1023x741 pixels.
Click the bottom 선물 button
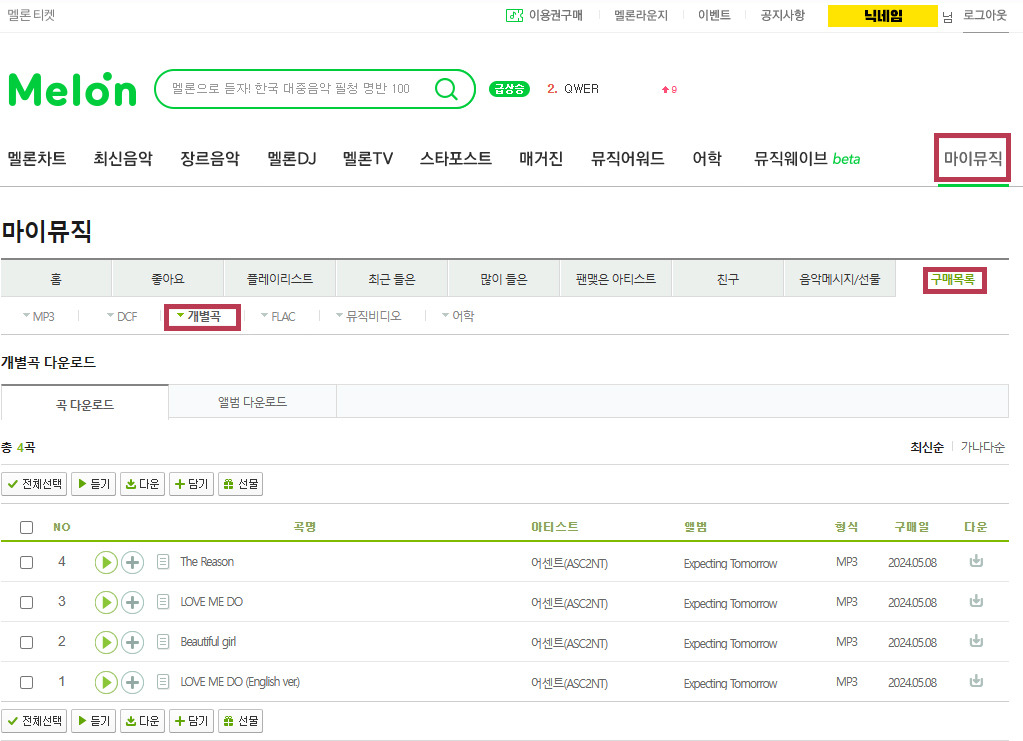240,721
